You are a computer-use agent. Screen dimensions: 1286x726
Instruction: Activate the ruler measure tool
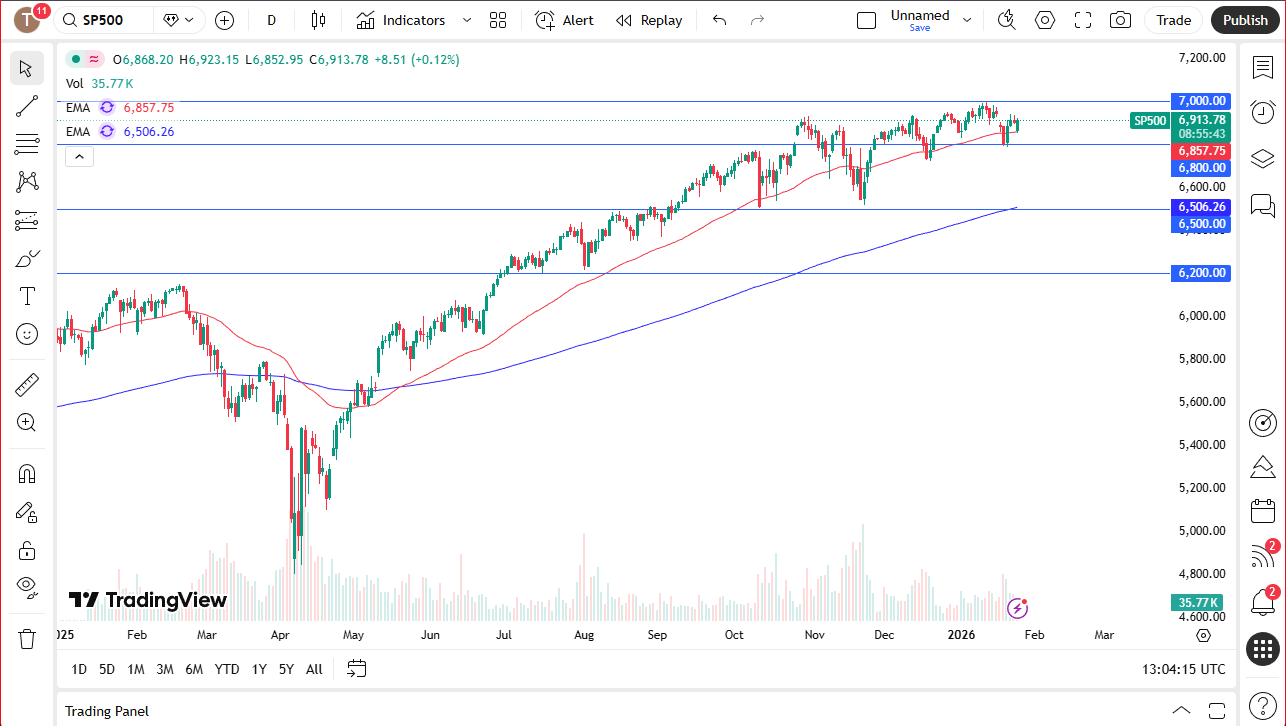click(27, 384)
